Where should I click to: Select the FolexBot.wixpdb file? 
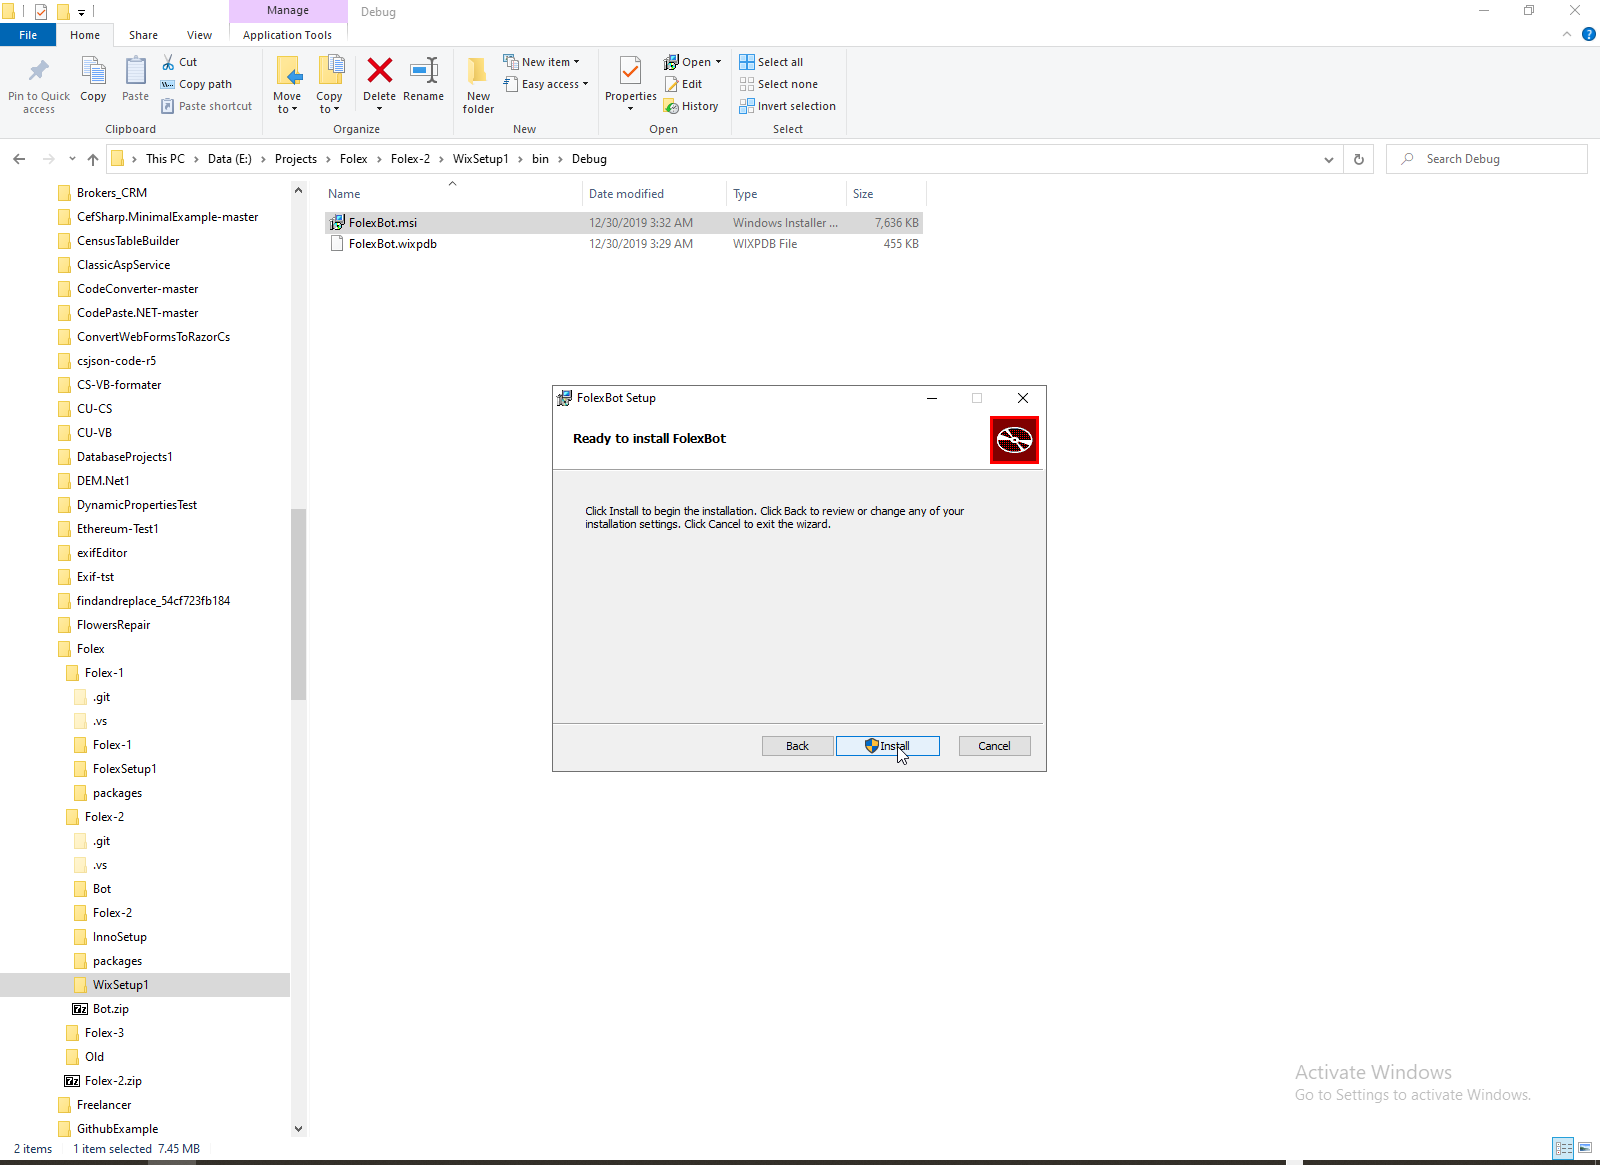pyautogui.click(x=623, y=244)
